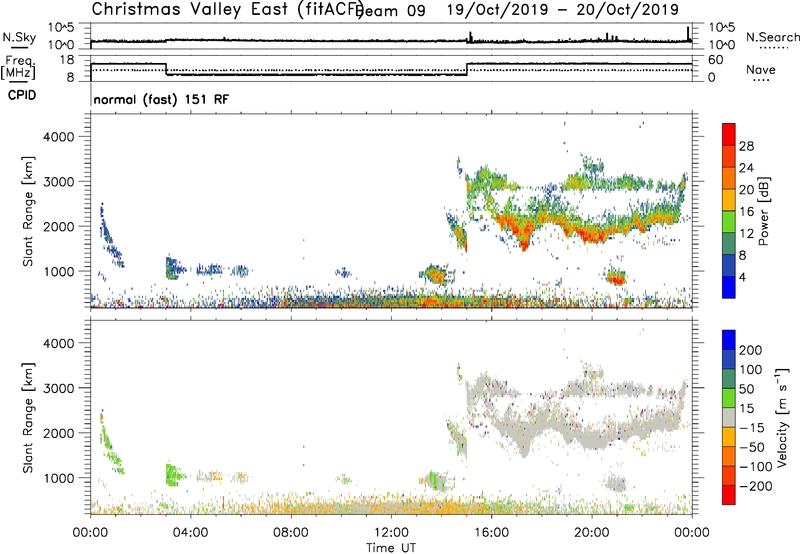
Task: Click the "28" label on the power colorbar
Action: [746, 146]
